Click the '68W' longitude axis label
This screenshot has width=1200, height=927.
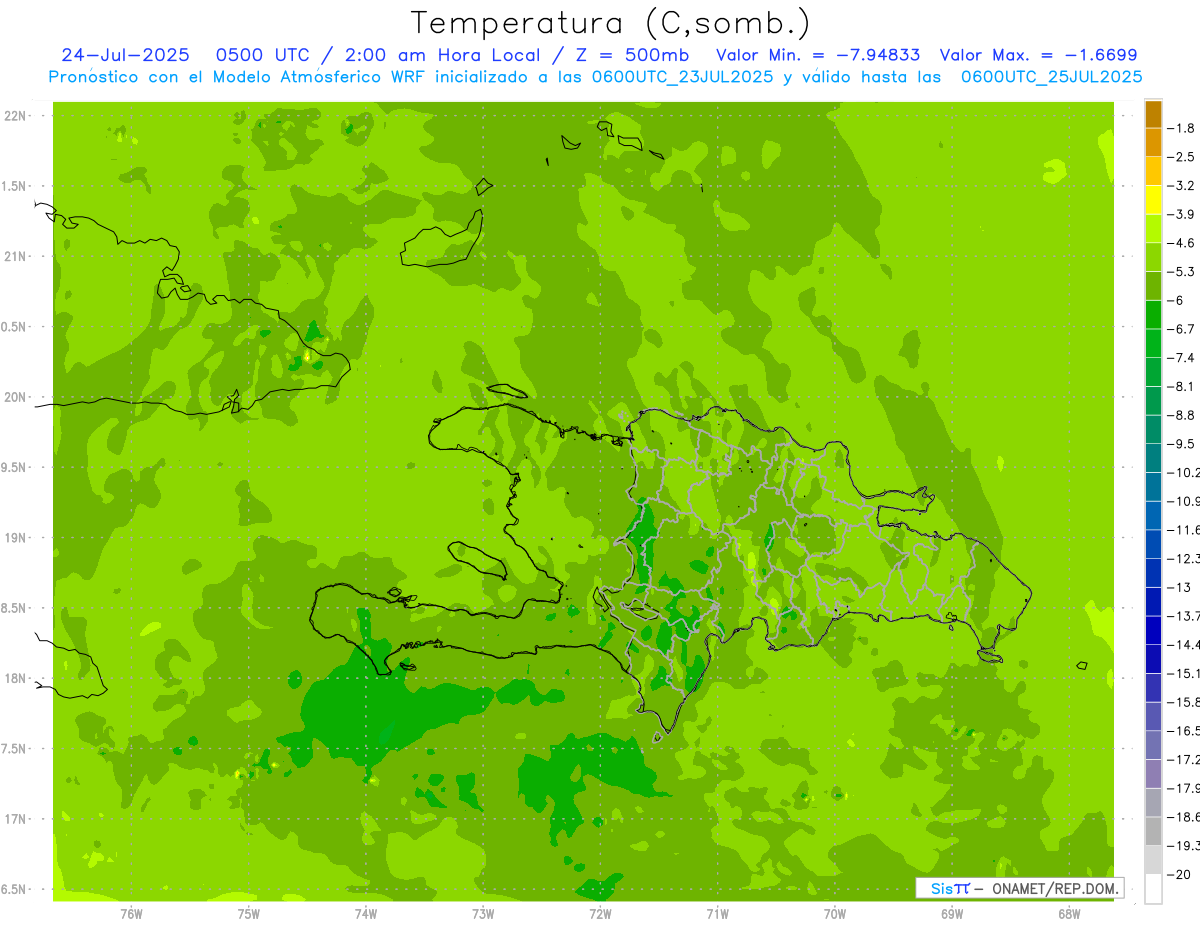click(x=1069, y=913)
